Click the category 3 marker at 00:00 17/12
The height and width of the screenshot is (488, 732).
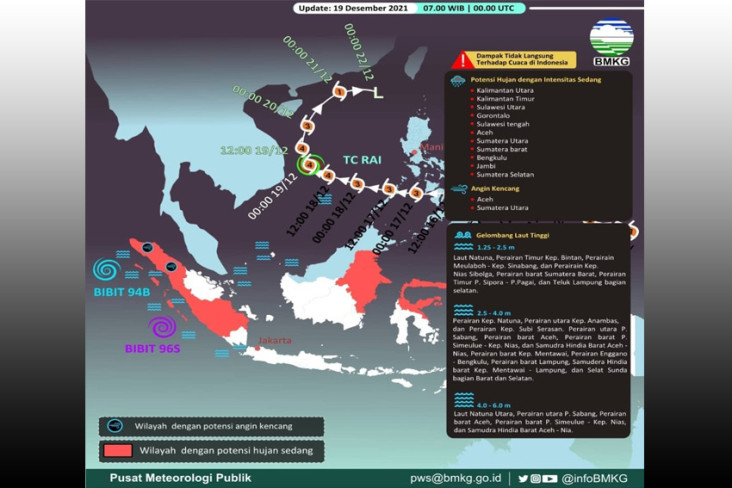416,193
